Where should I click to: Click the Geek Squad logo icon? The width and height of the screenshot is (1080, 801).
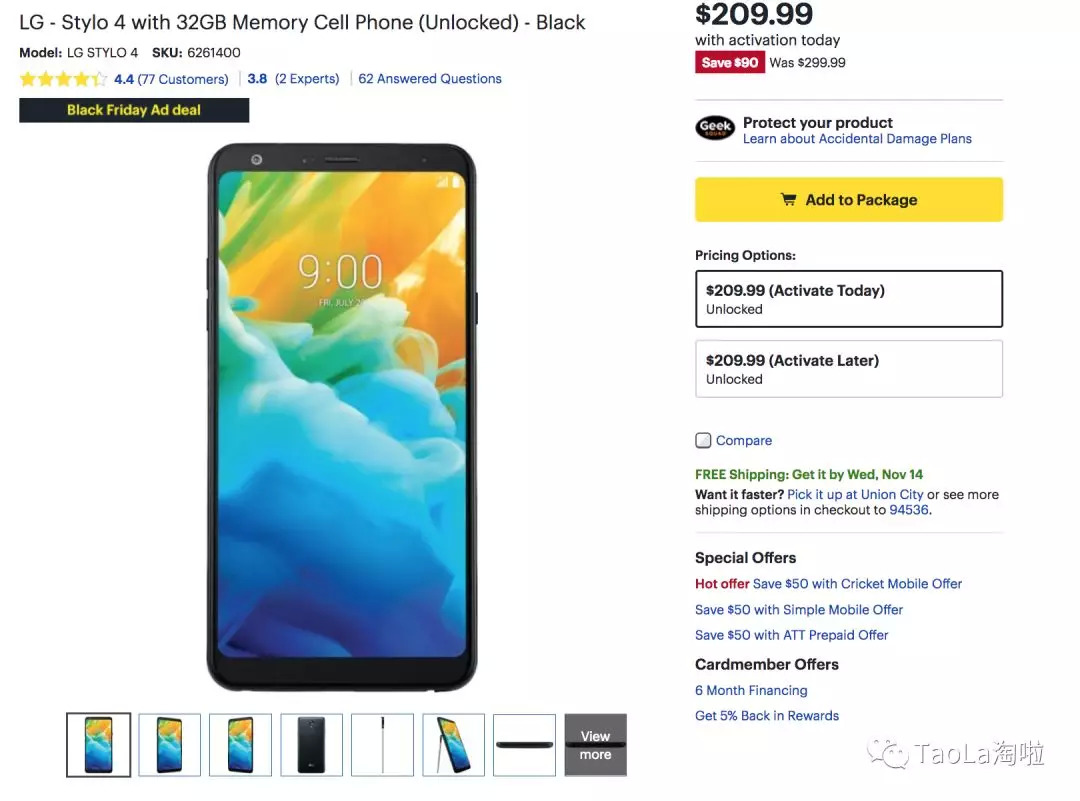(715, 128)
